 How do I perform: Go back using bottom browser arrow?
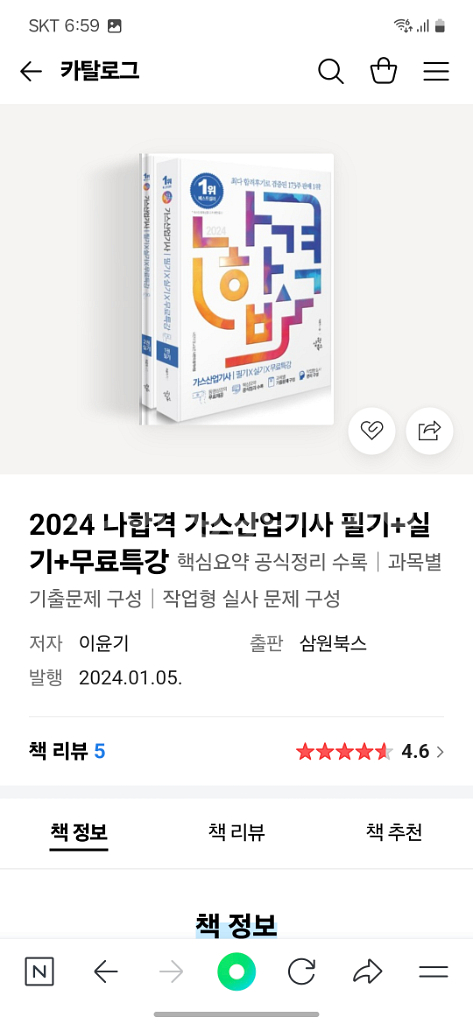pyautogui.click(x=106, y=972)
